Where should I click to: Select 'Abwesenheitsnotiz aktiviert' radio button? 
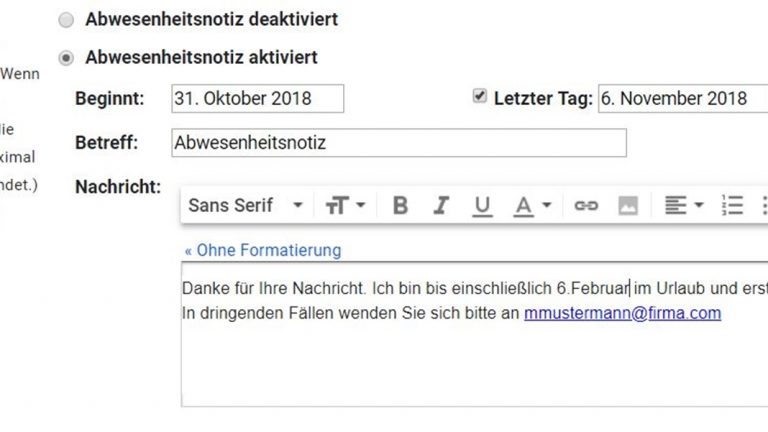(66, 58)
